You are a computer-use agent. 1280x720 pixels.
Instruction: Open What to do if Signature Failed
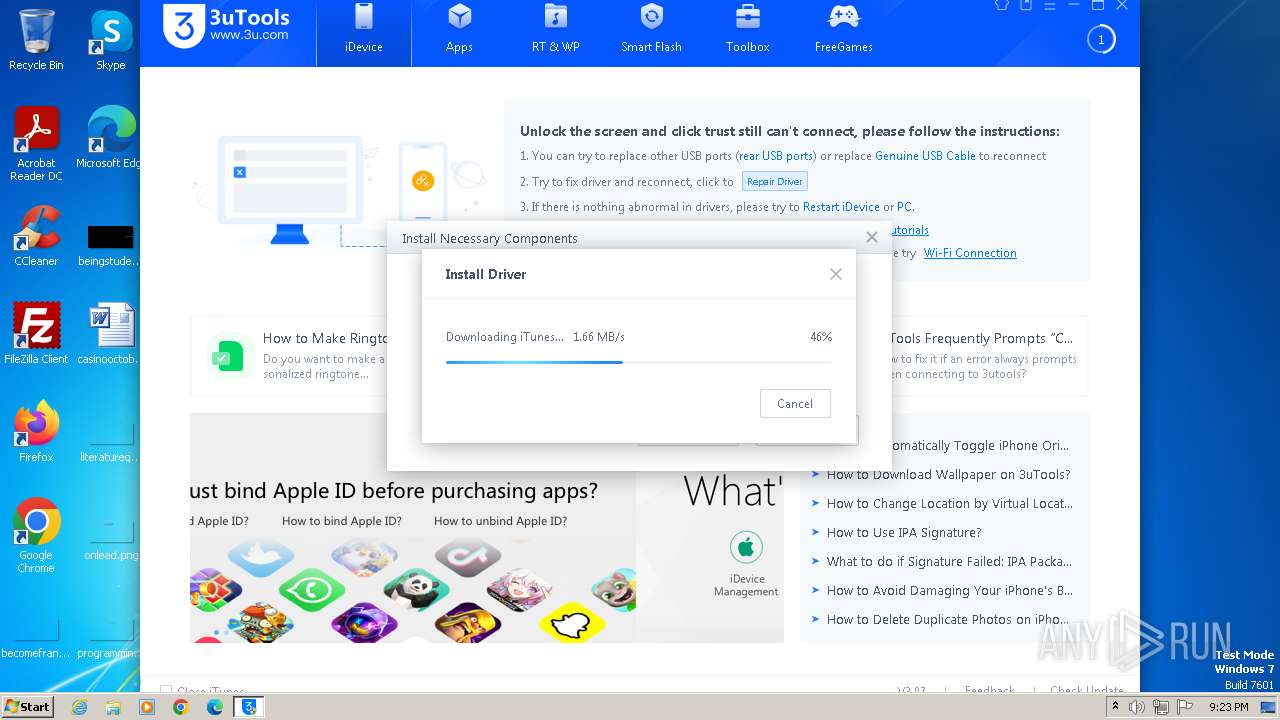tap(949, 562)
